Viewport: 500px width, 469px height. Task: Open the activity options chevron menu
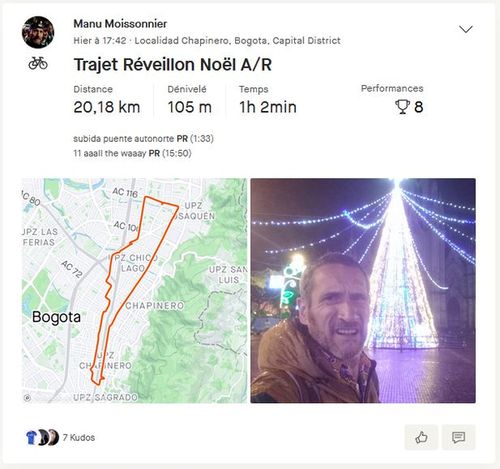click(x=465, y=29)
